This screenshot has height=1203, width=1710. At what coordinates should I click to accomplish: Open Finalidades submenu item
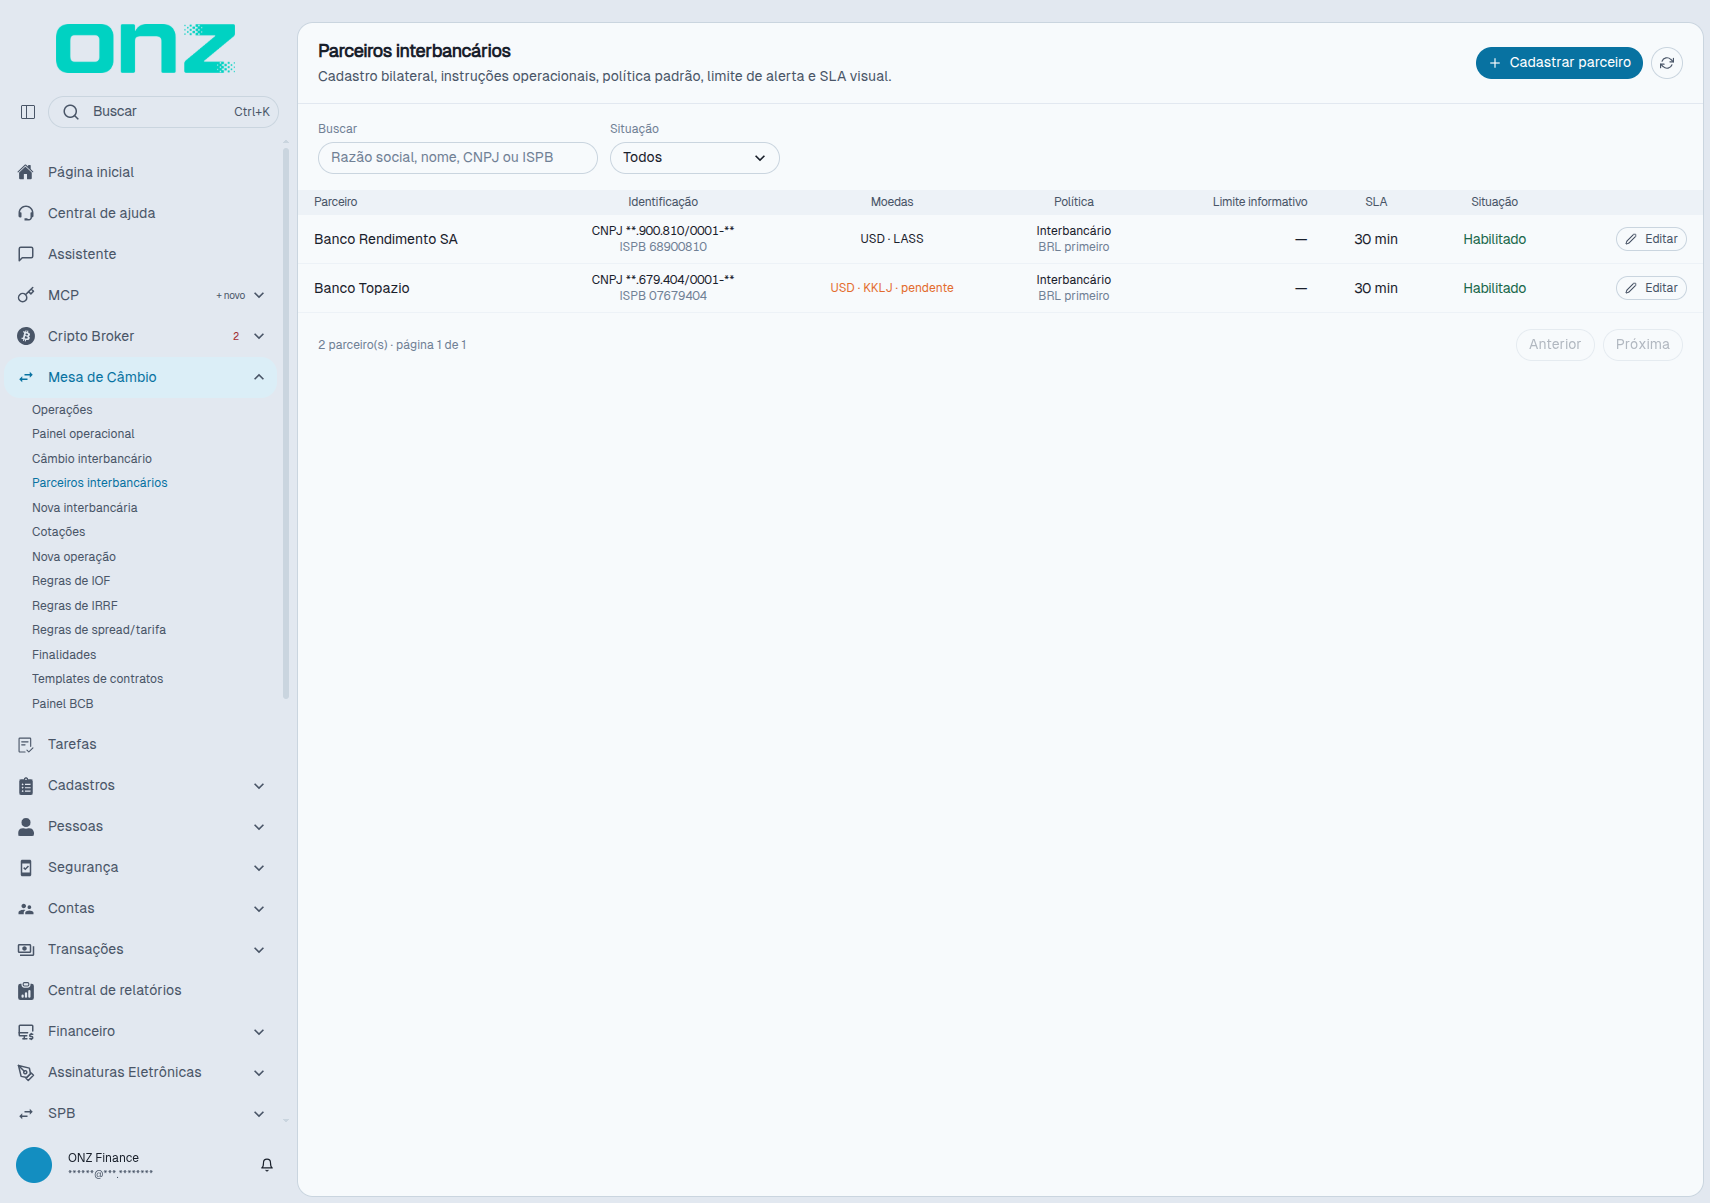click(x=64, y=655)
